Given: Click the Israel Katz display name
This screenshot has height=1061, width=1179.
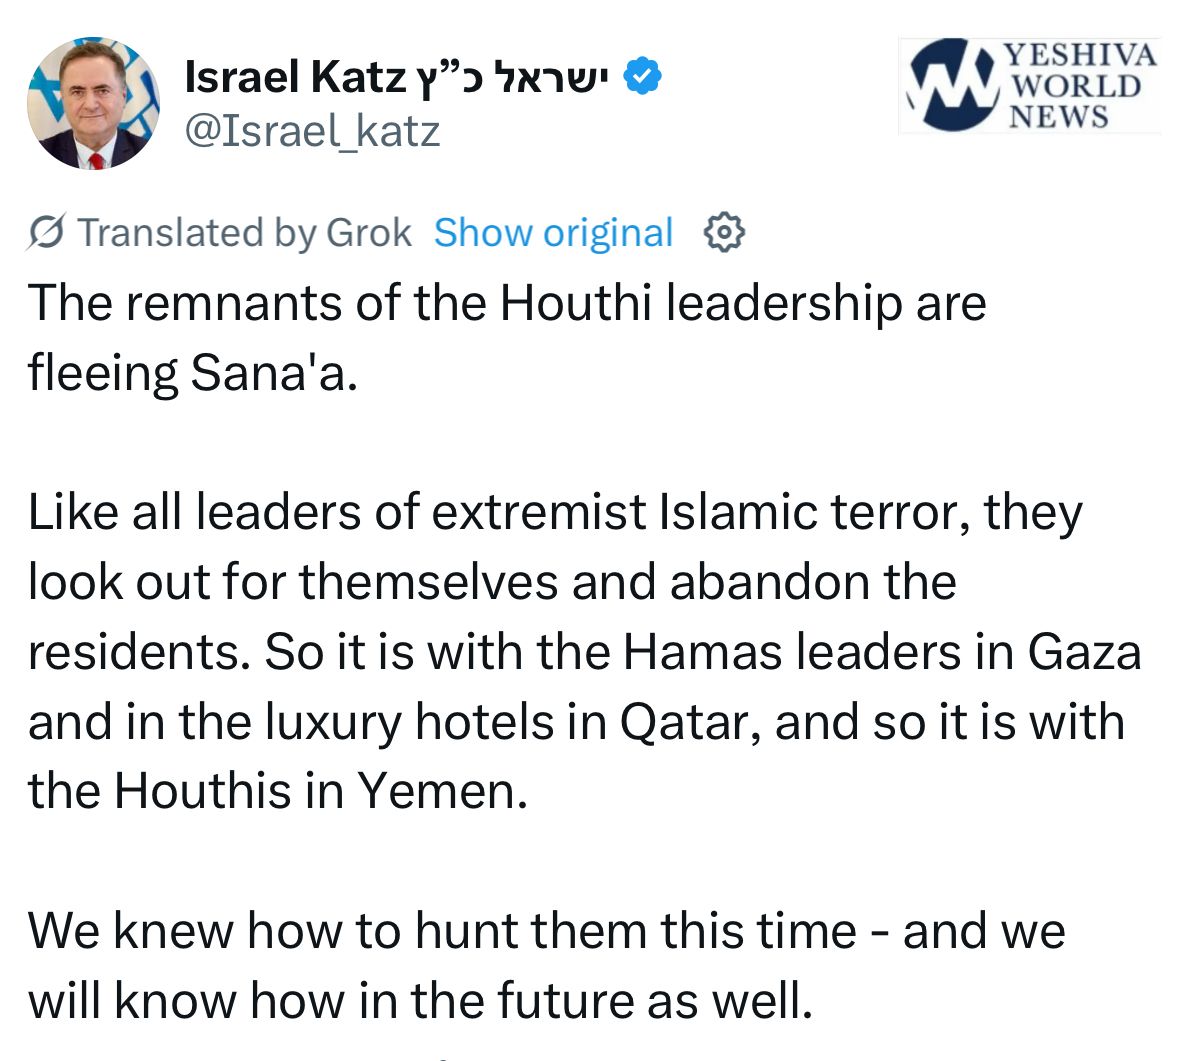Looking at the screenshot, I should pyautogui.click(x=295, y=78).
